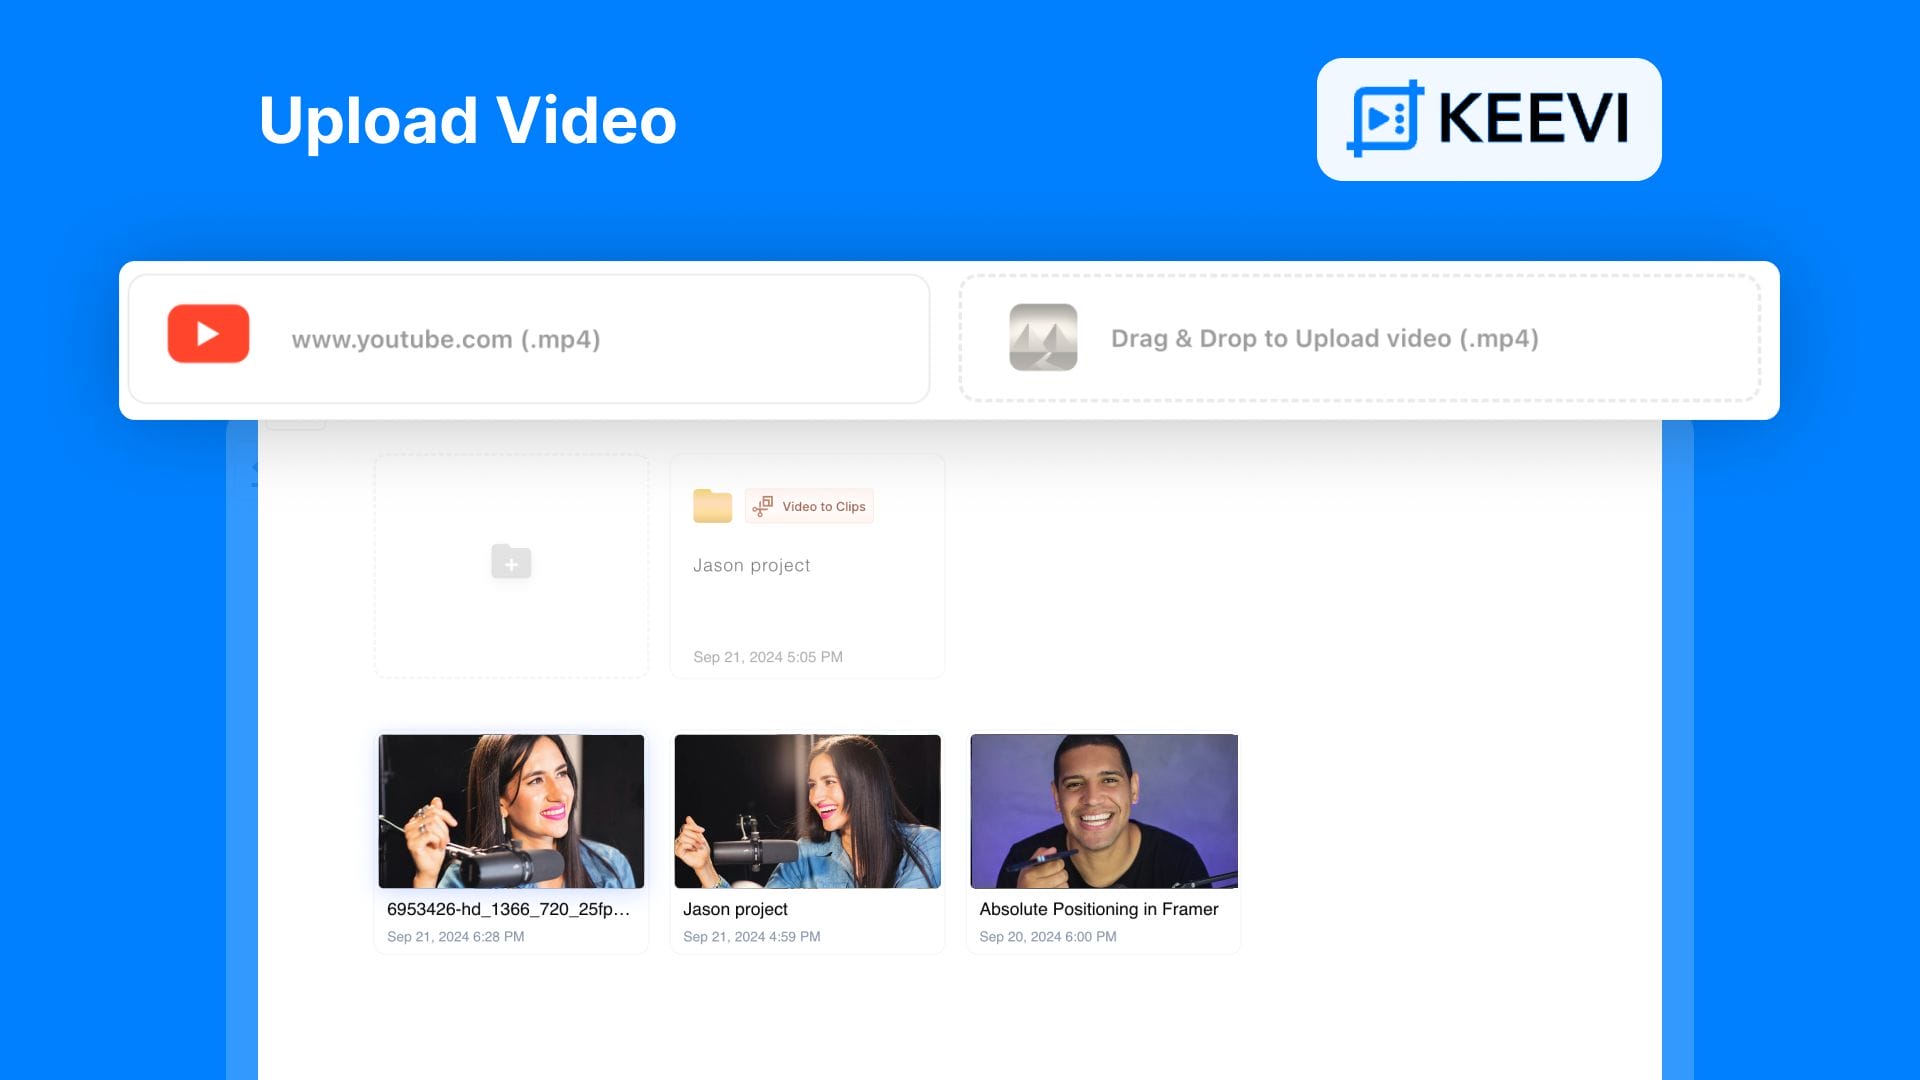Click the Drag & Drop to Upload video text
Viewport: 1920px width, 1080px height.
tap(1324, 339)
